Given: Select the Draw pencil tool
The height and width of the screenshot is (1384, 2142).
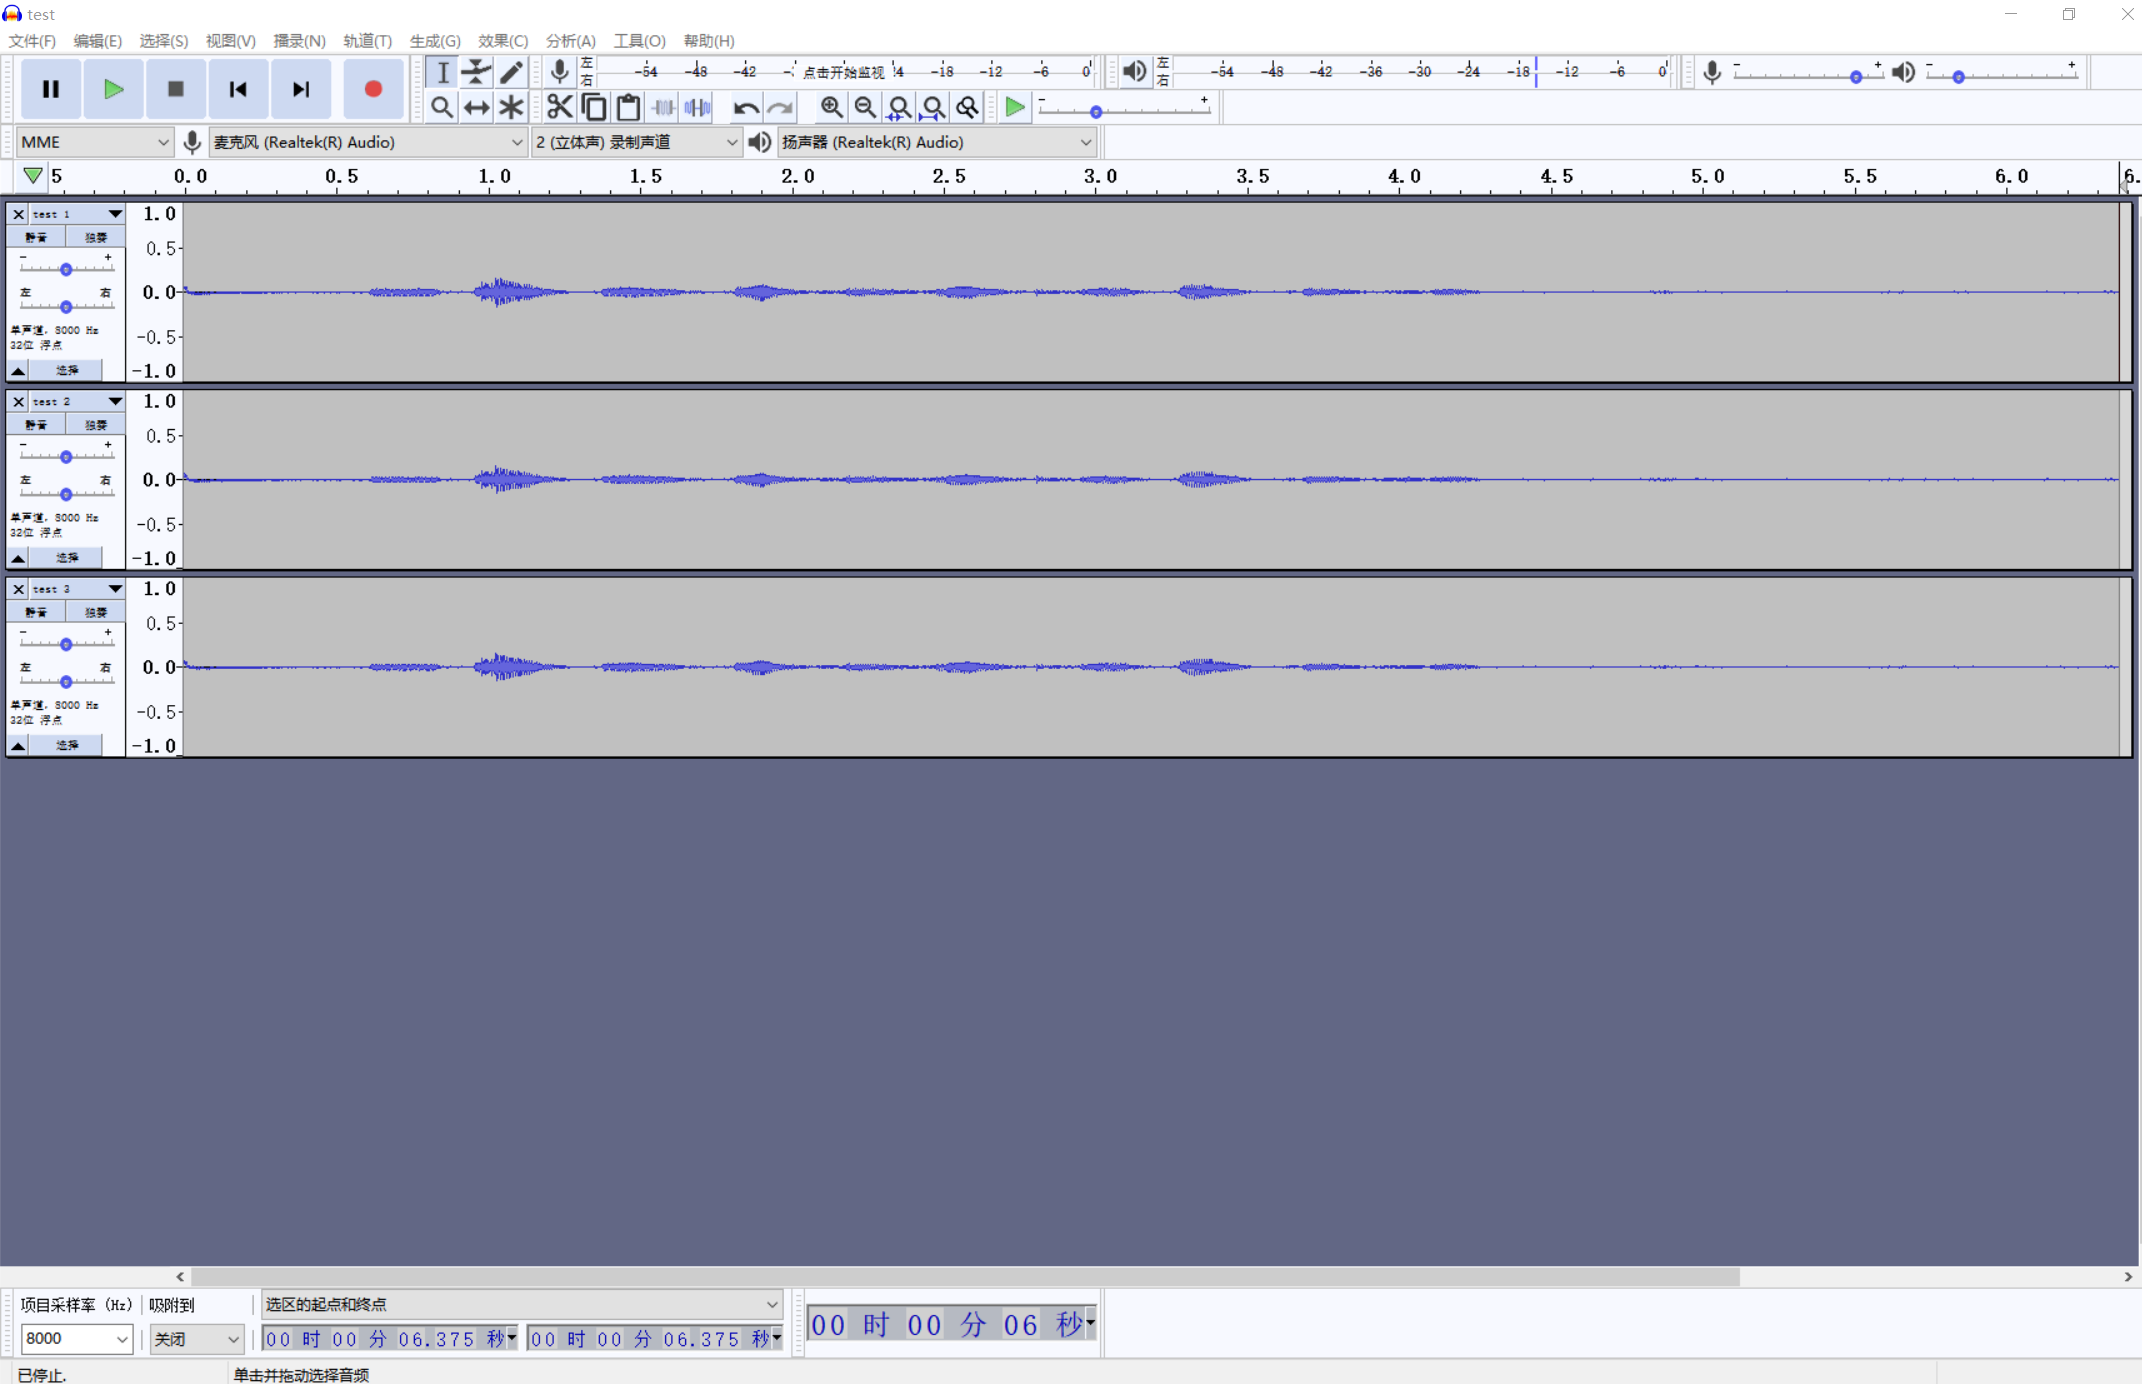Looking at the screenshot, I should pyautogui.click(x=511, y=71).
